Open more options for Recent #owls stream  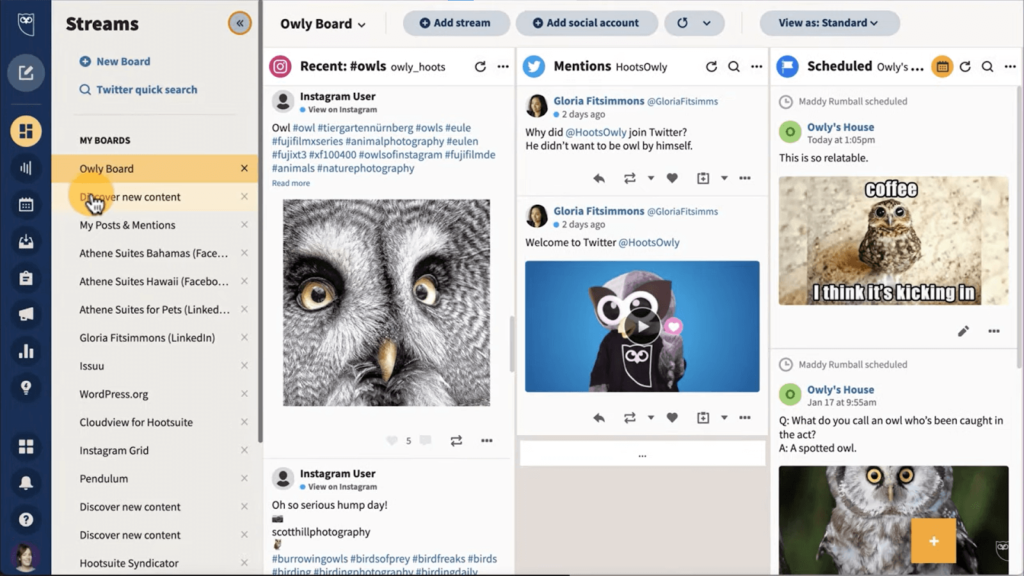click(x=503, y=67)
